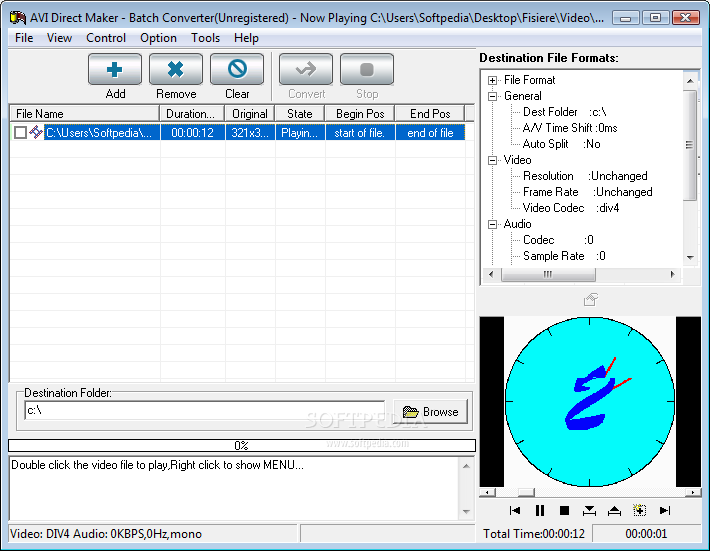Select audio Codec :0 tree item

[x=558, y=240]
